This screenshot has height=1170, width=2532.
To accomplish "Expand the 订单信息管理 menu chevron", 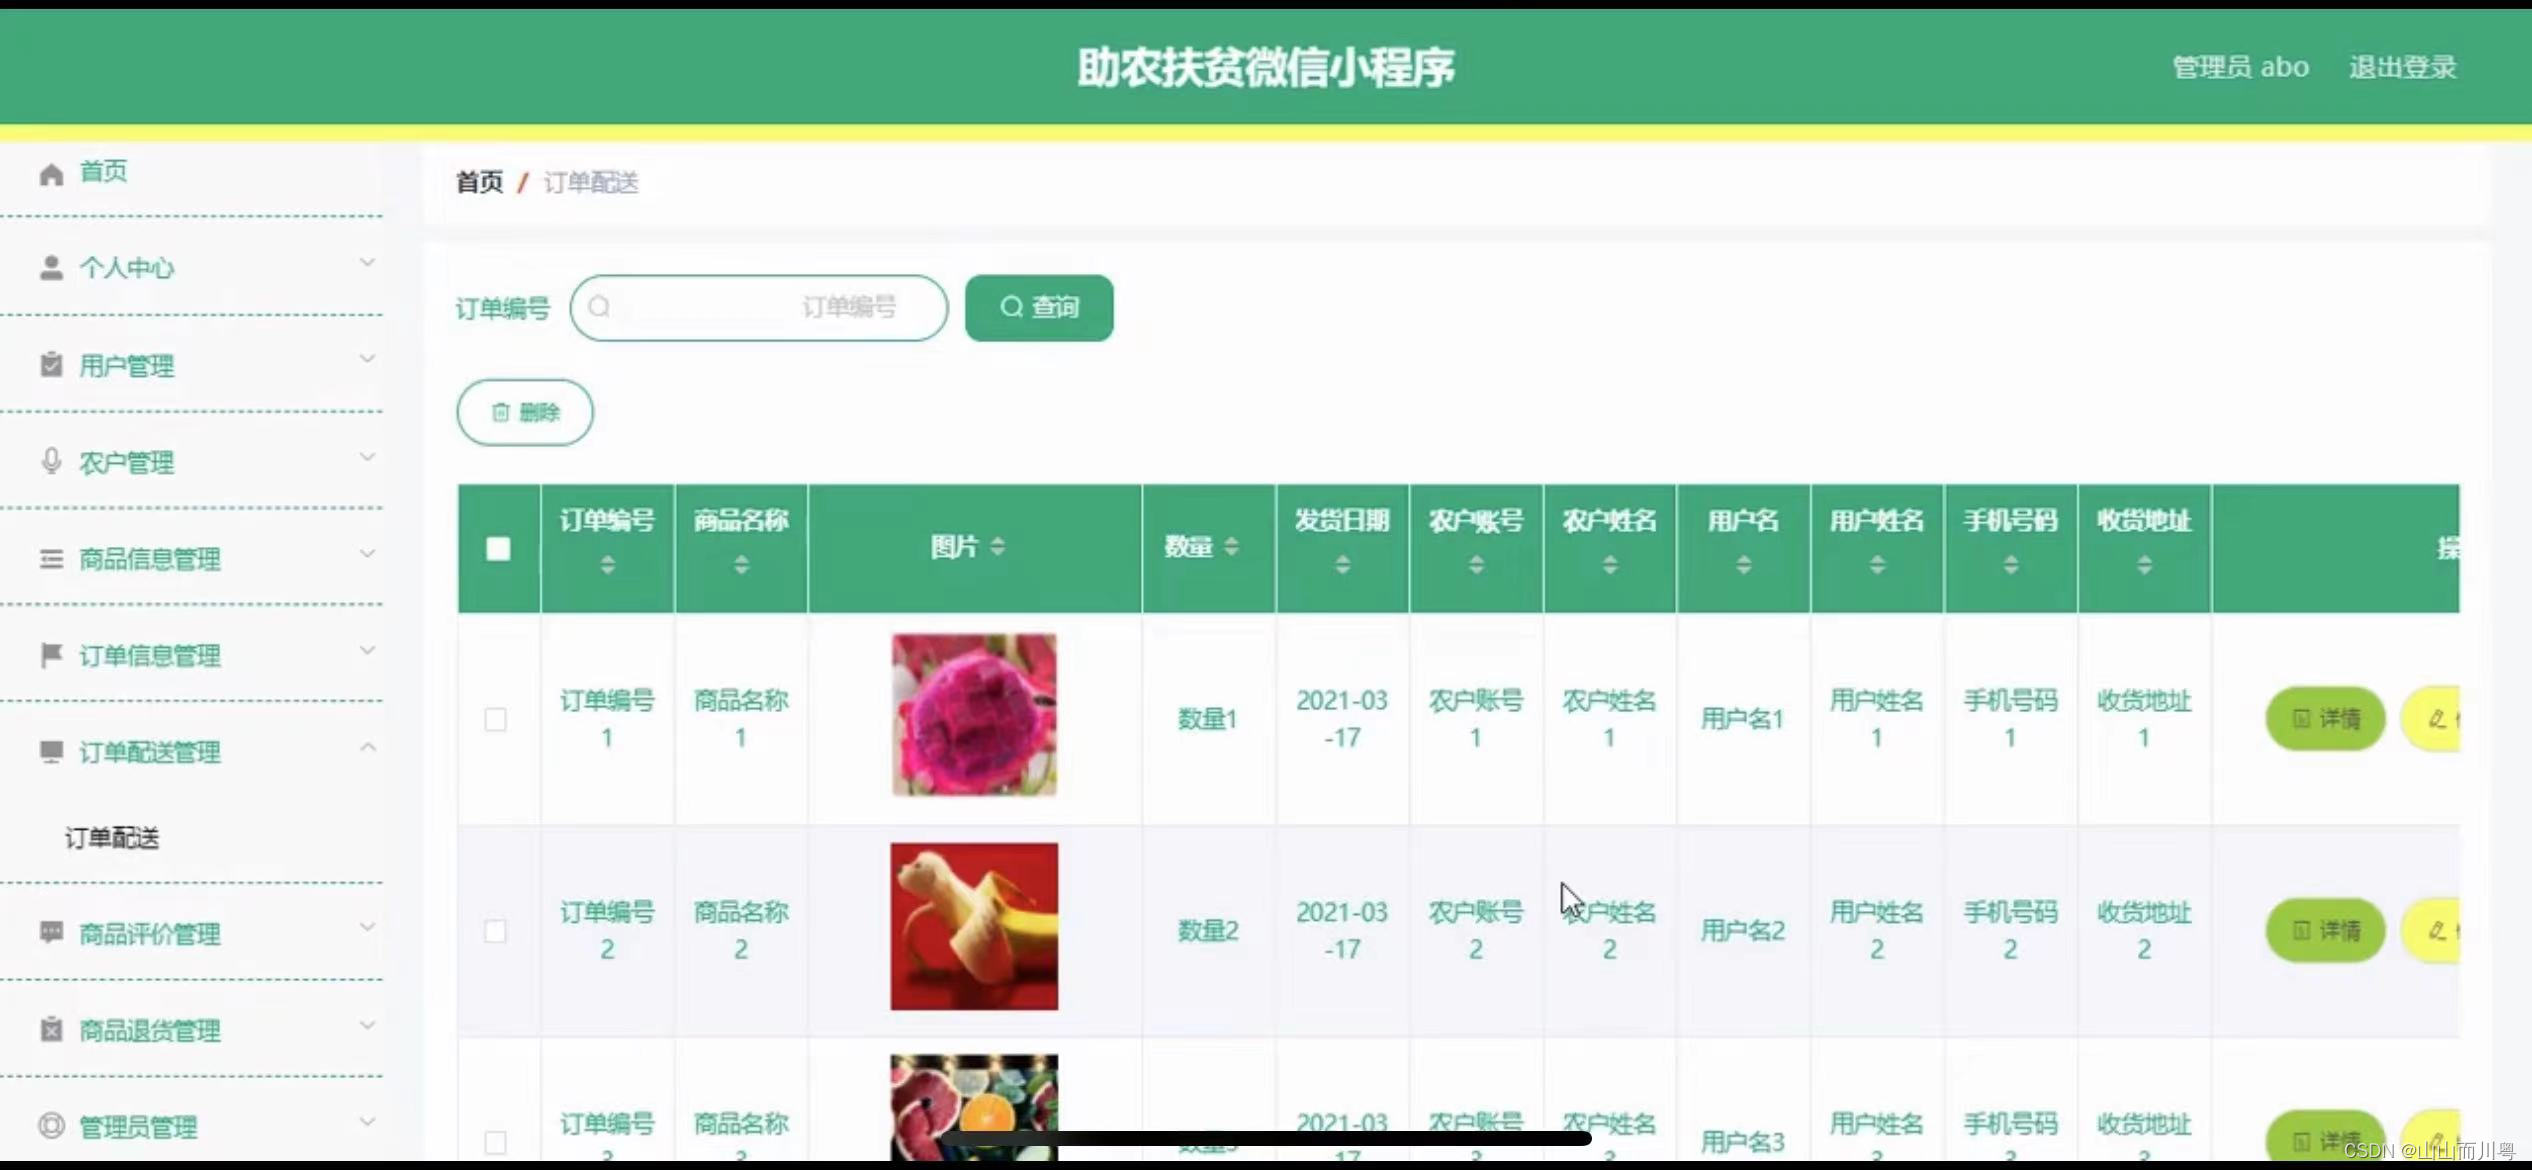I will point(367,651).
